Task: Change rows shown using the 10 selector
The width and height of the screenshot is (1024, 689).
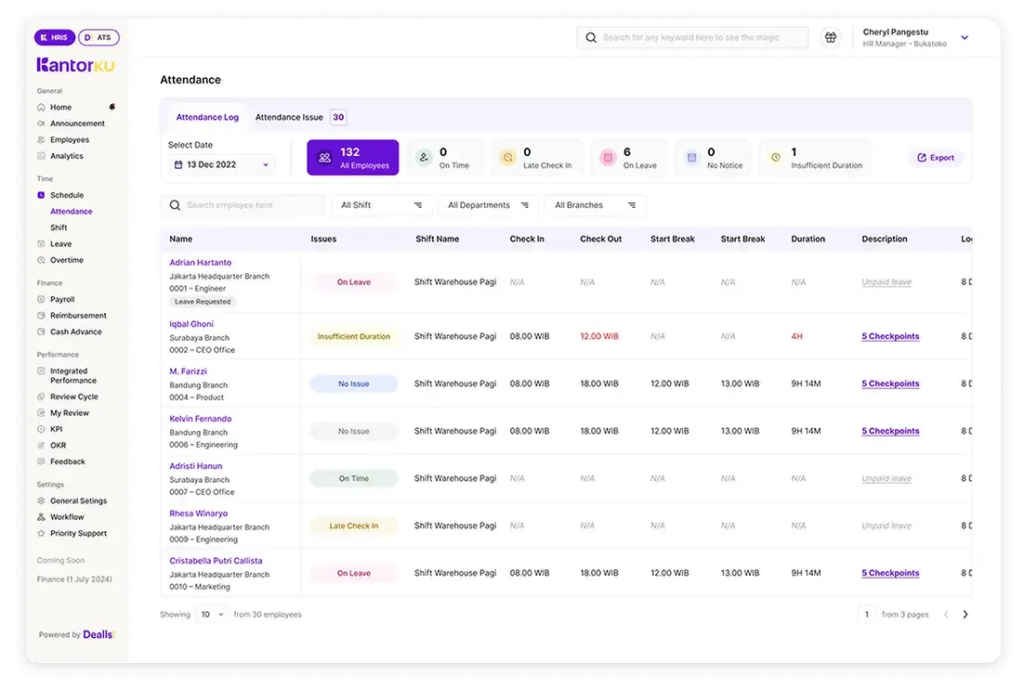Action: [x=210, y=614]
